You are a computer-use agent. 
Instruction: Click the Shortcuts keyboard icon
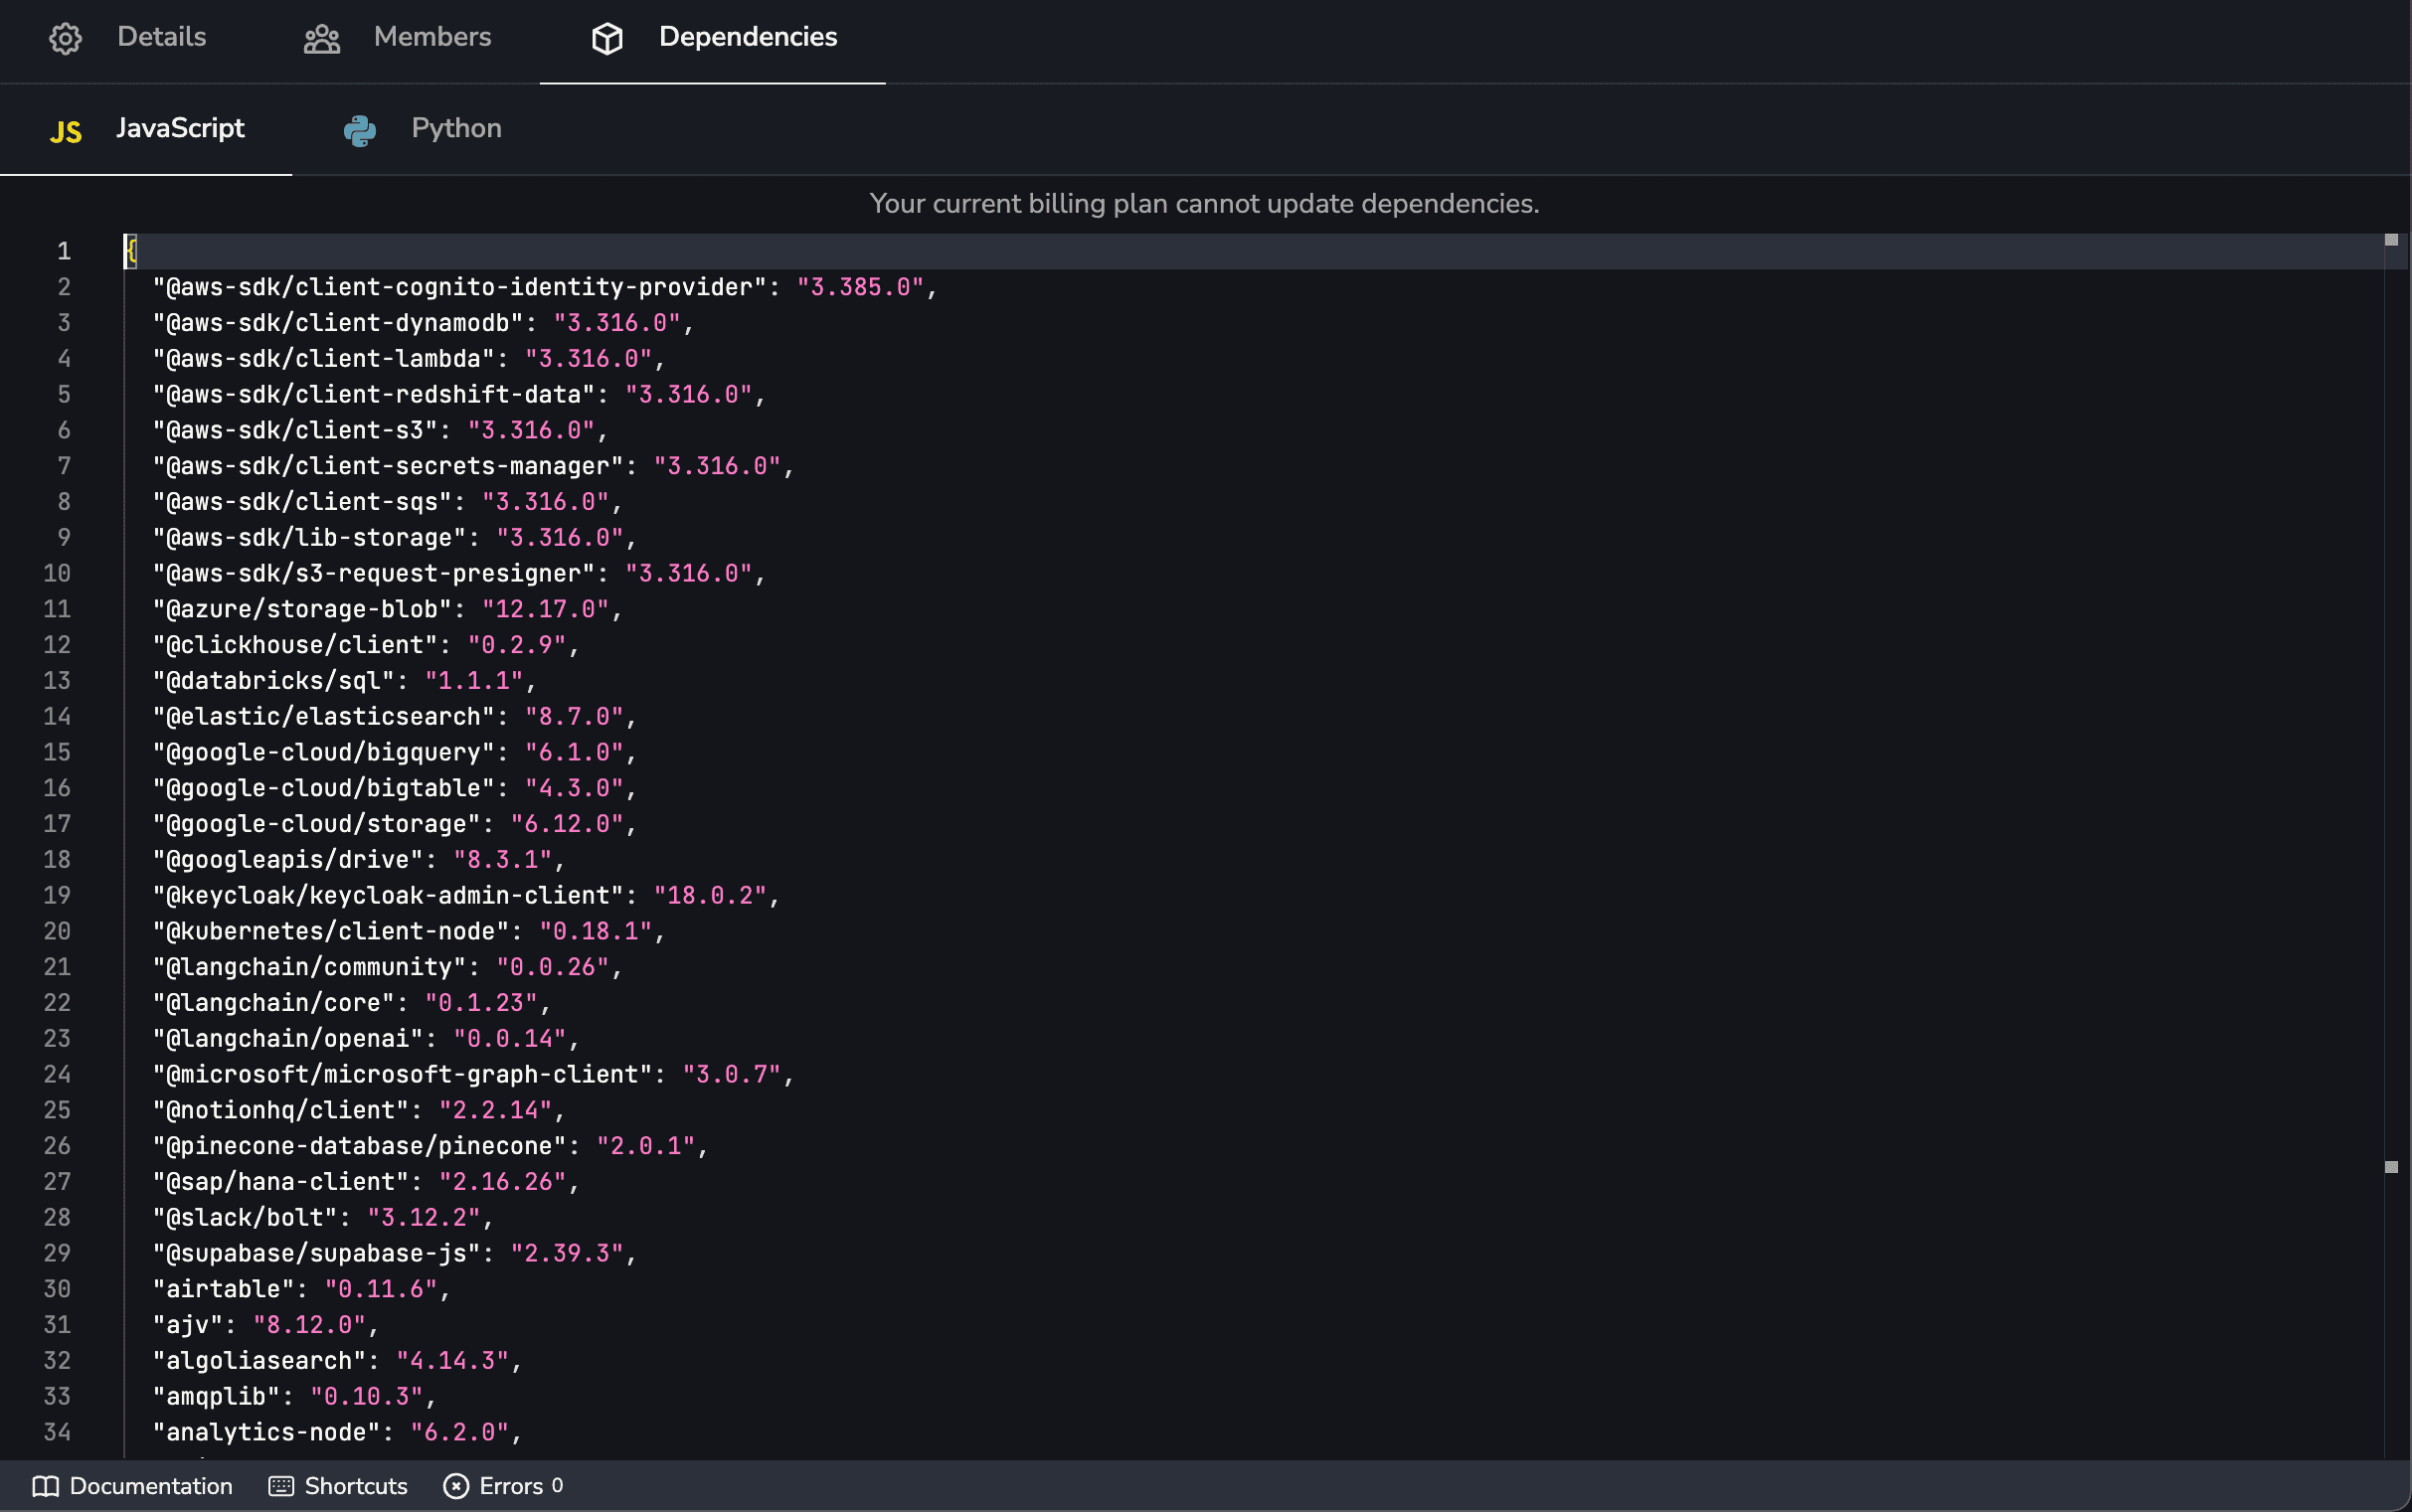tap(281, 1486)
